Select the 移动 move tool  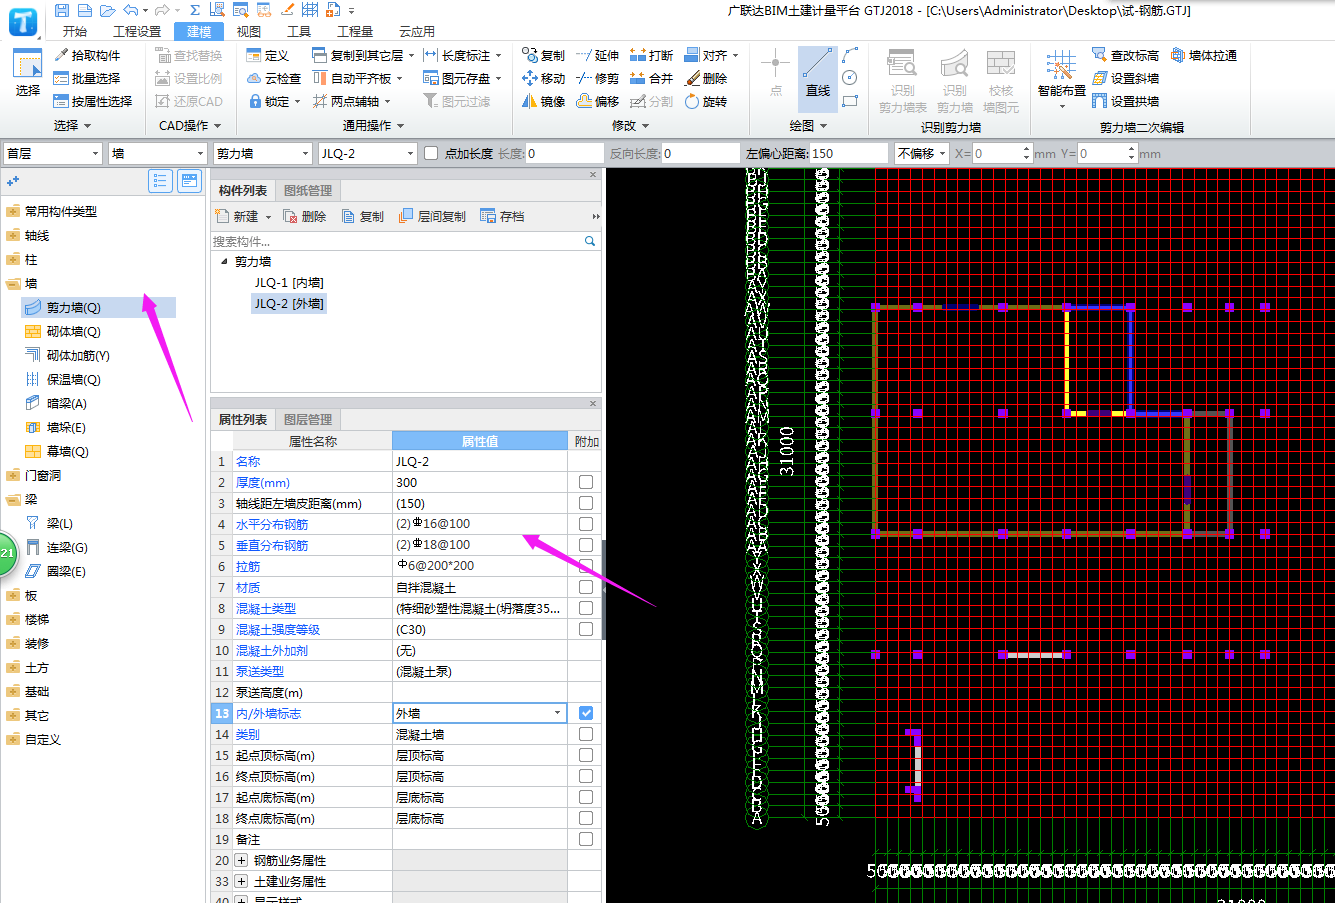pyautogui.click(x=543, y=78)
